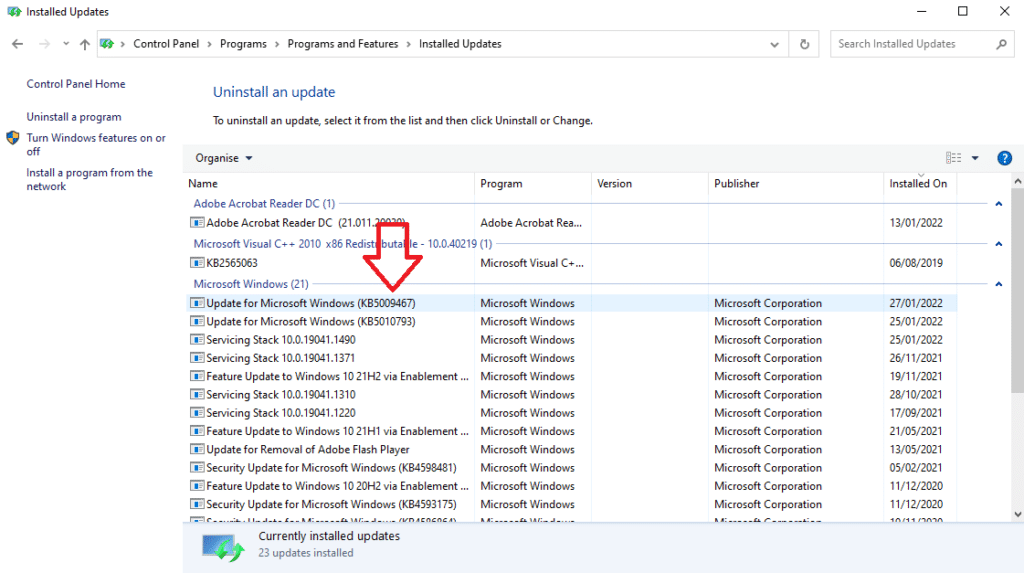Viewport: 1024px width, 573px height.
Task: Select Update for Microsoft Windows (KB5010793)
Action: [572, 321]
